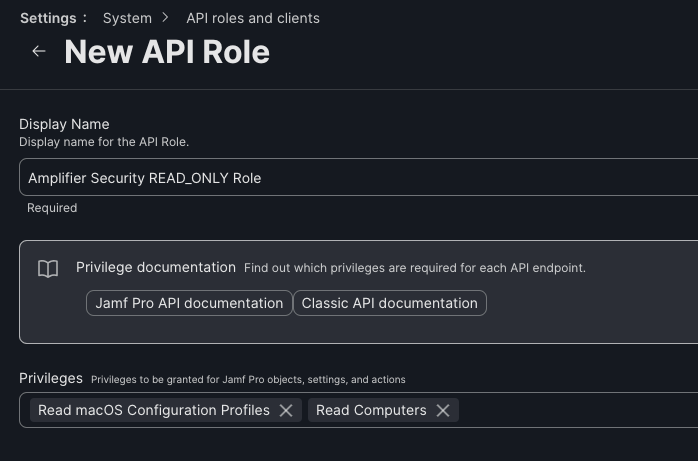698x461 pixels.
Task: Open API roles and clients breadcrumb
Action: click(x=253, y=18)
